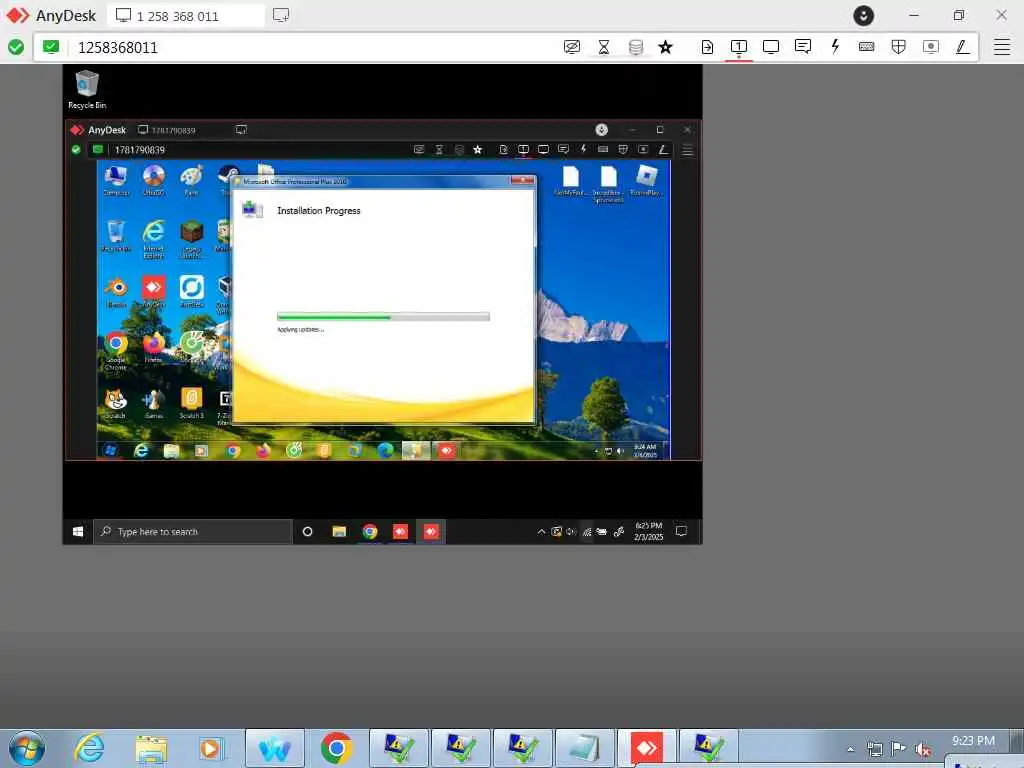Show hidden icons arrow in local tray
The height and width of the screenshot is (768, 1024).
click(850, 749)
